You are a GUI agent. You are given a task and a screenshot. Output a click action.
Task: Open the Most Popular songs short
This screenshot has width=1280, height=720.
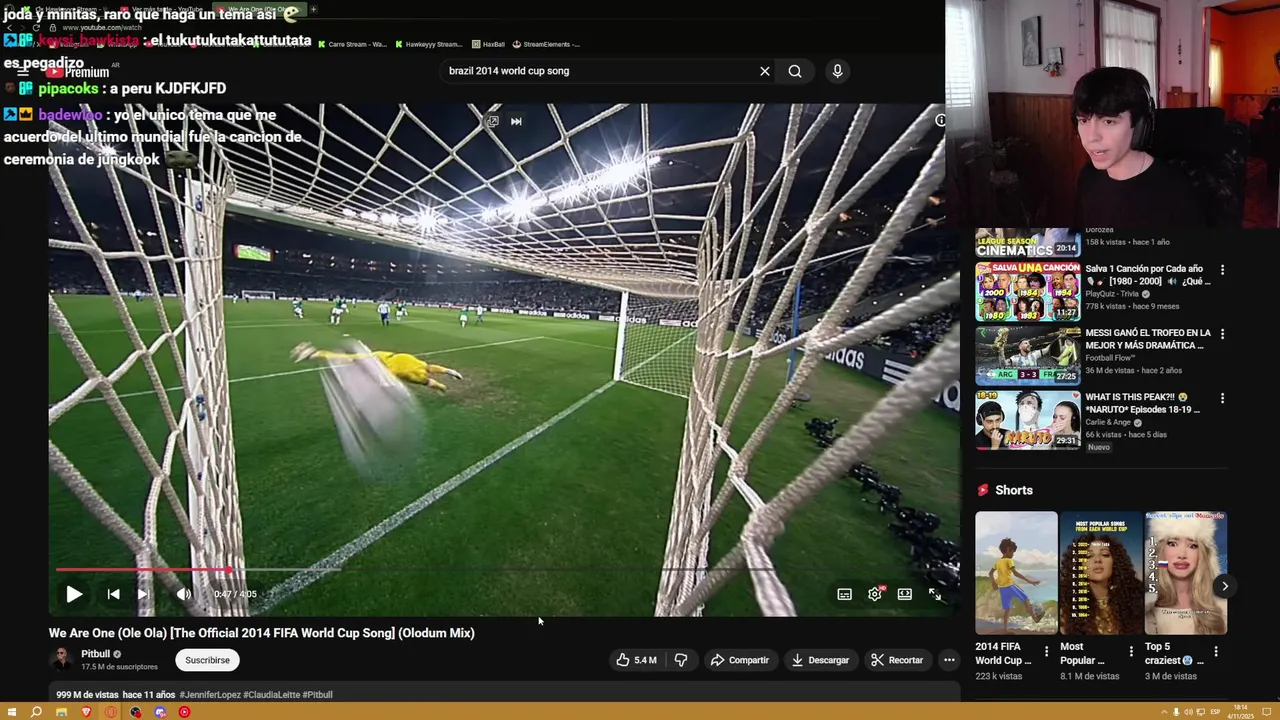1101,573
